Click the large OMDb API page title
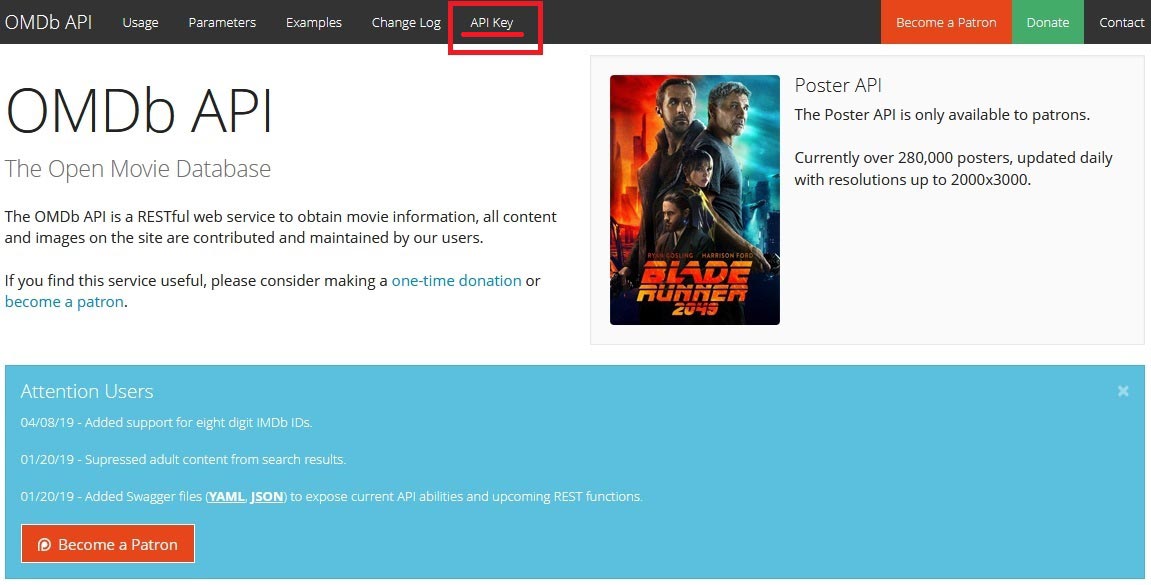Image resolution: width=1151 pixels, height=585 pixels. 139,112
